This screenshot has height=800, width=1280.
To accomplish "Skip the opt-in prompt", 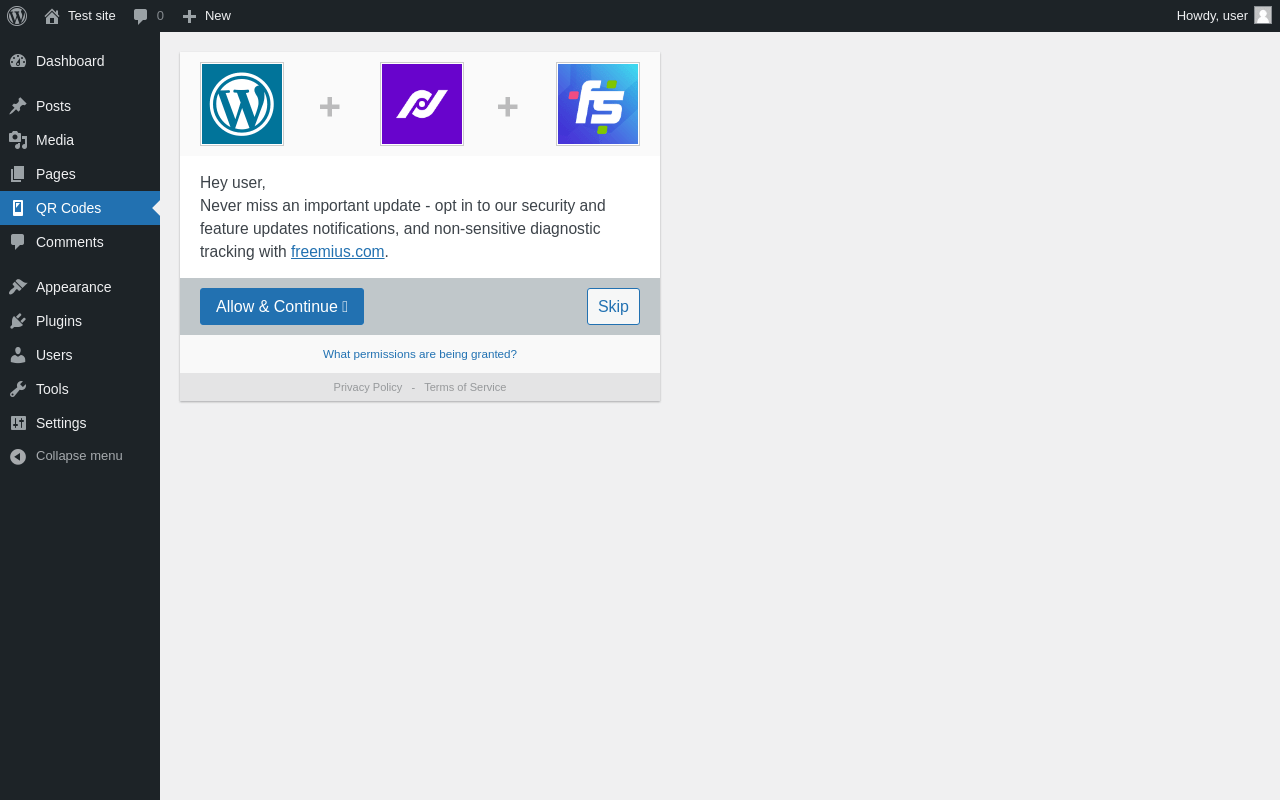I will (x=613, y=307).
